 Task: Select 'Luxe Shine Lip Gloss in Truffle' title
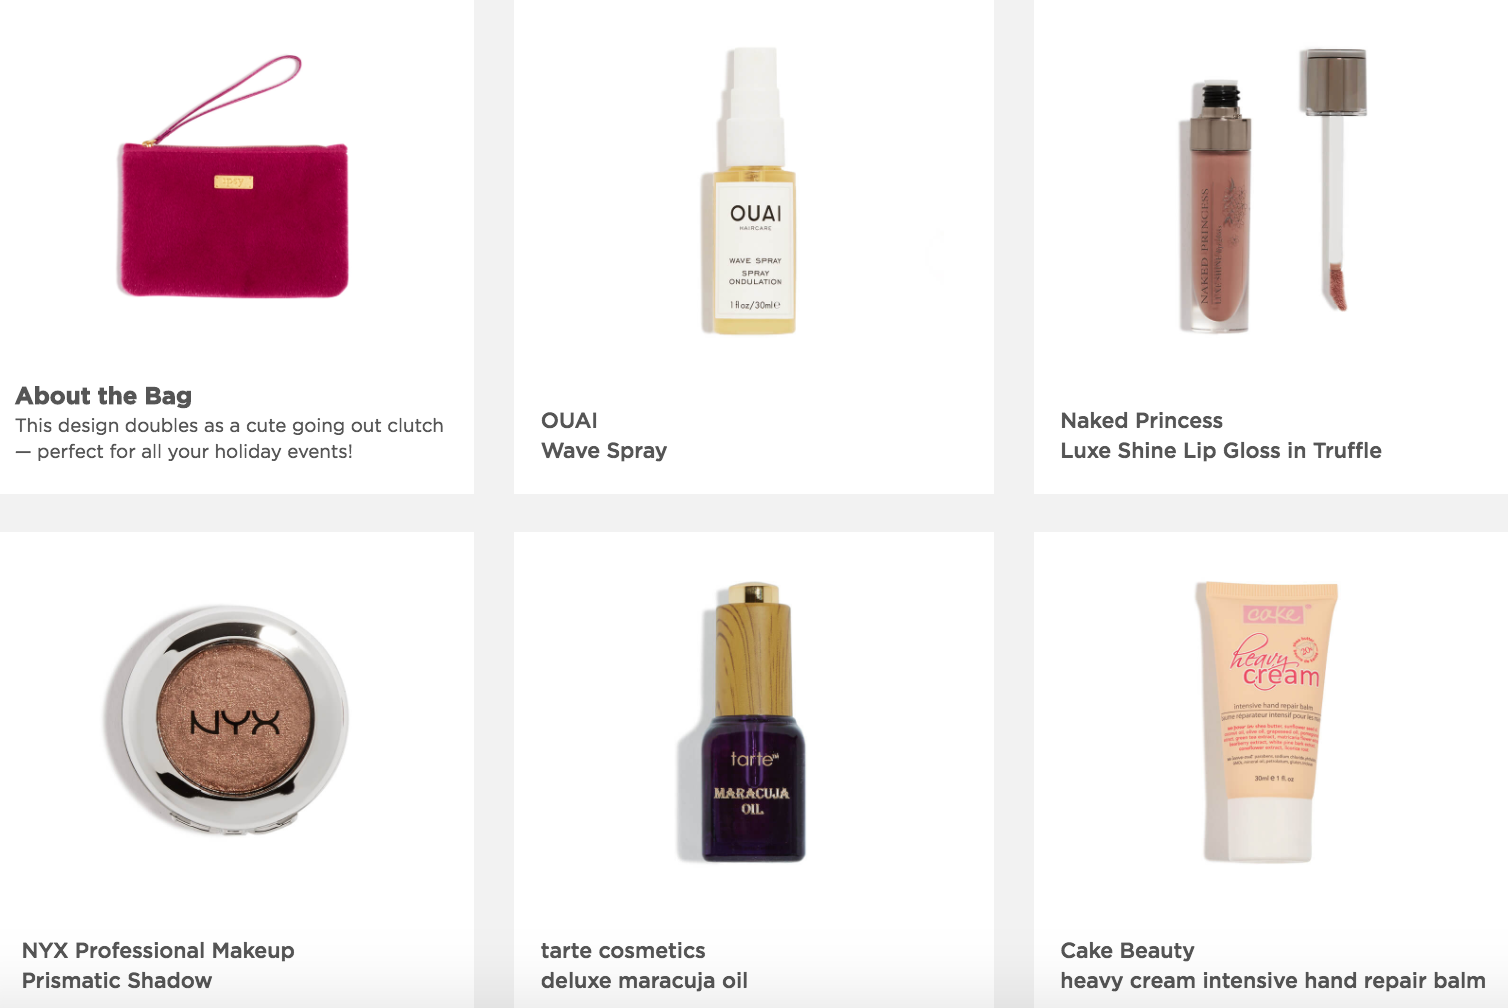click(x=1221, y=451)
